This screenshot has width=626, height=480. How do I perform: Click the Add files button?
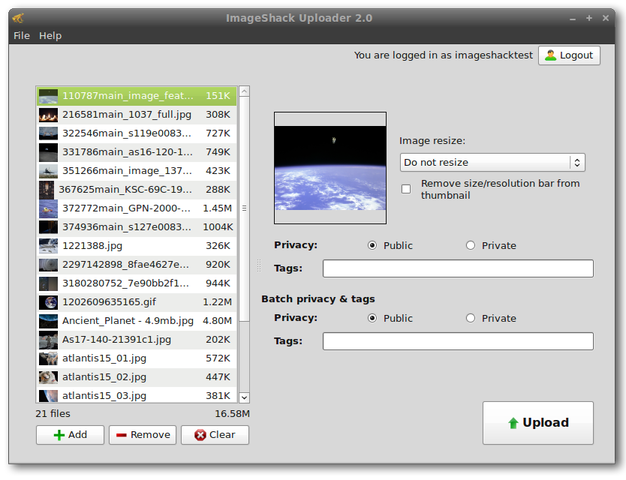pos(70,435)
